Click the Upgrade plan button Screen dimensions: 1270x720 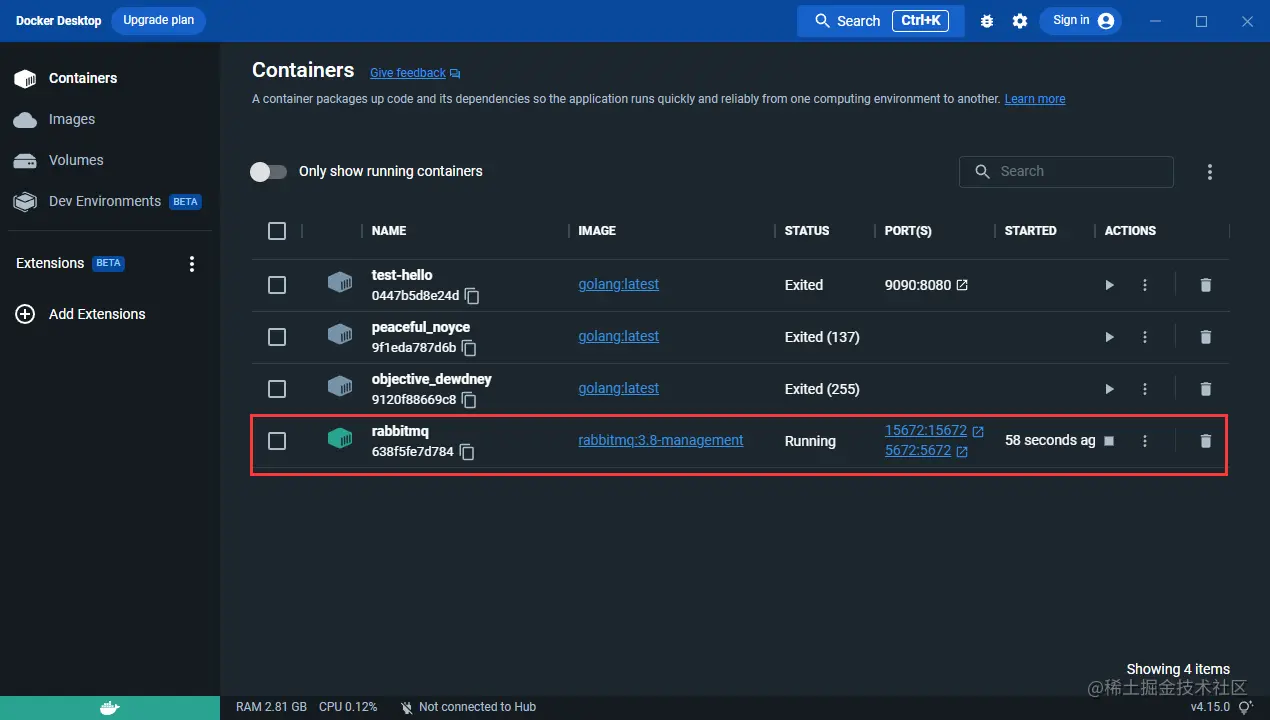(x=158, y=21)
